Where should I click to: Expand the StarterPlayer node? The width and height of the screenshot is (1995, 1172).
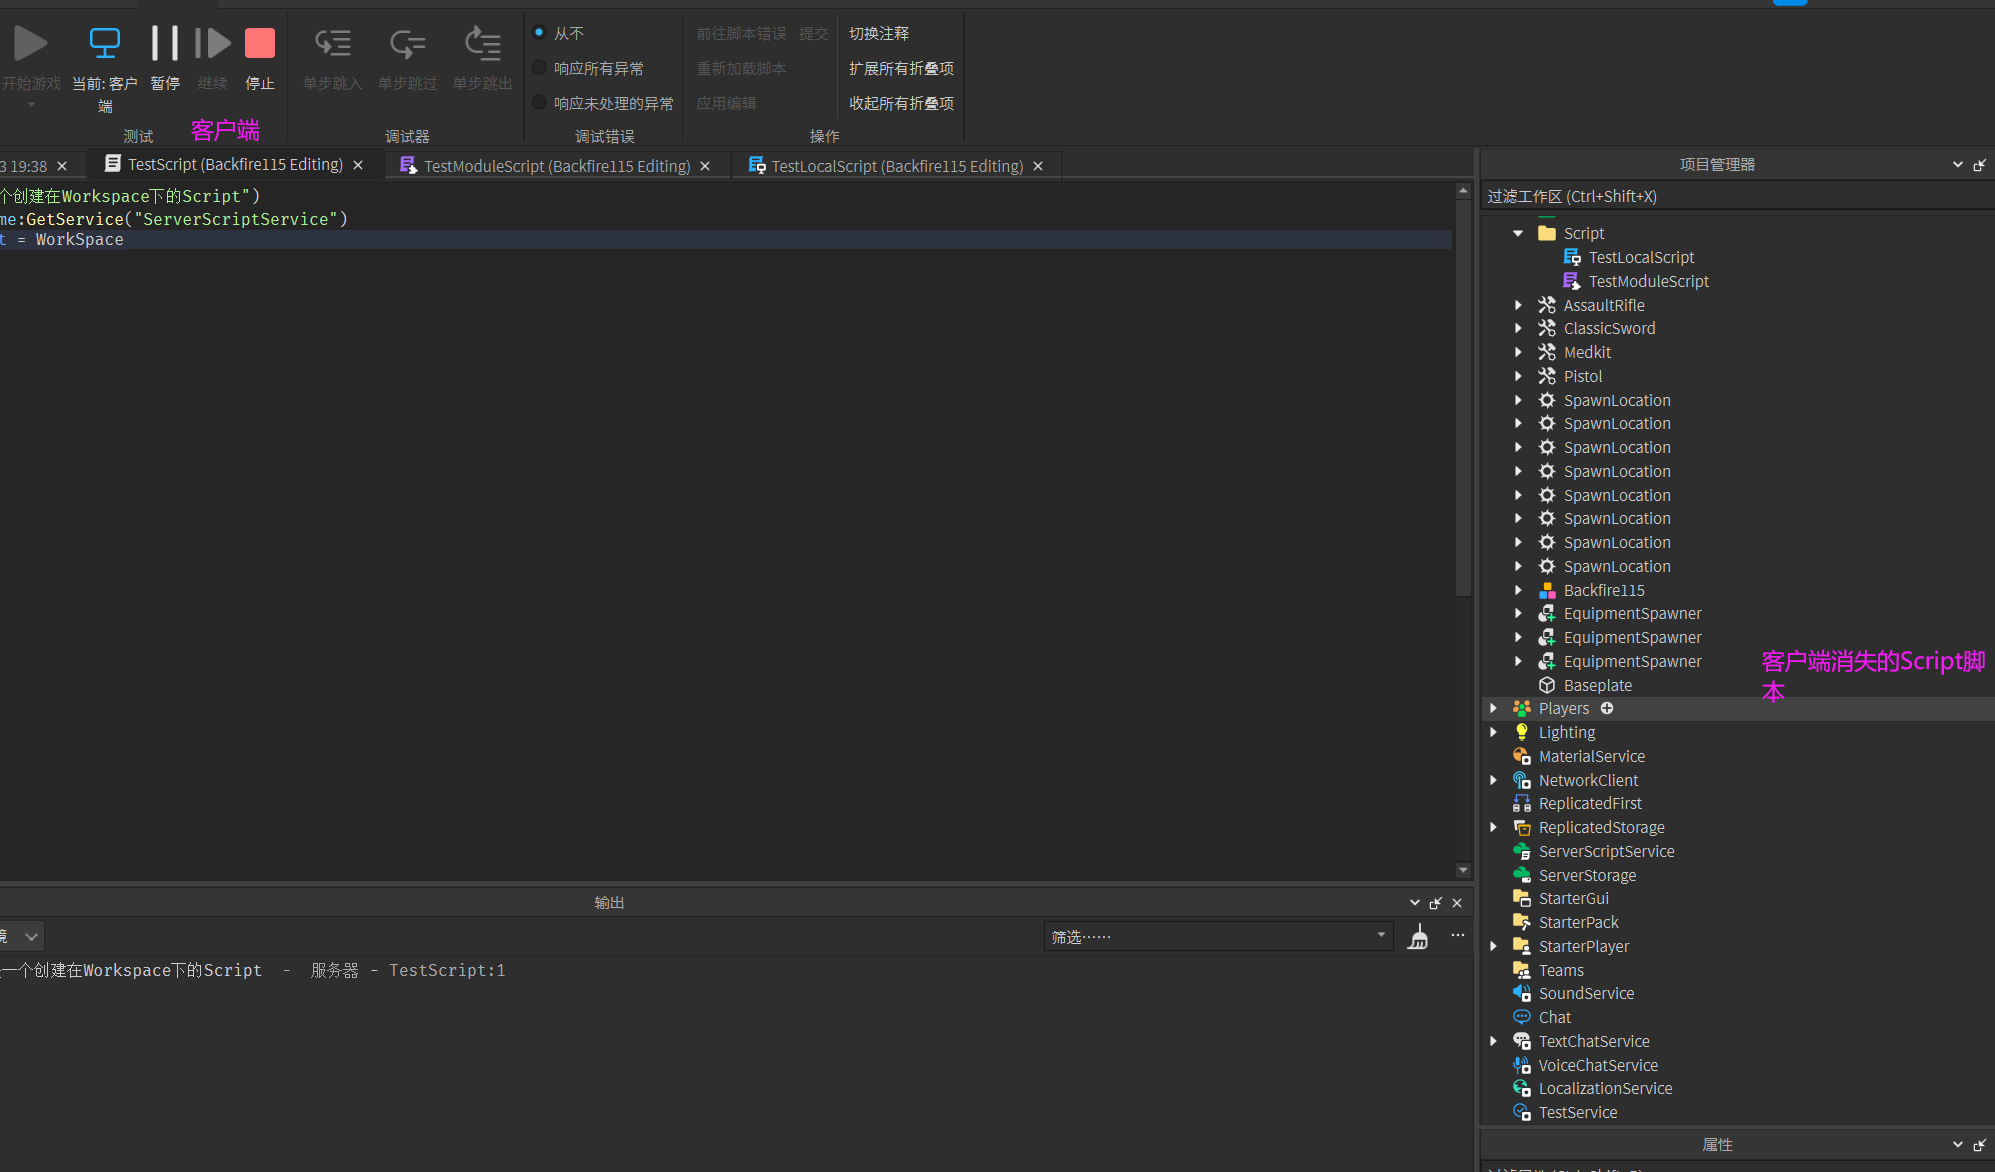pos(1494,946)
